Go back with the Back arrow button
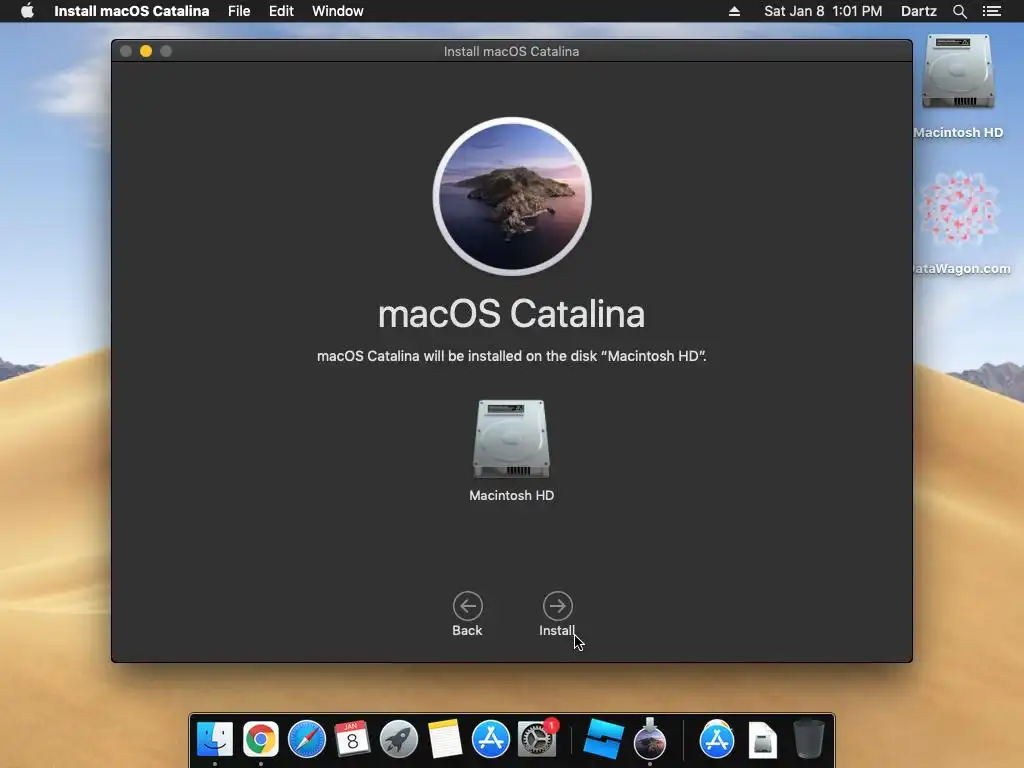 click(x=468, y=606)
